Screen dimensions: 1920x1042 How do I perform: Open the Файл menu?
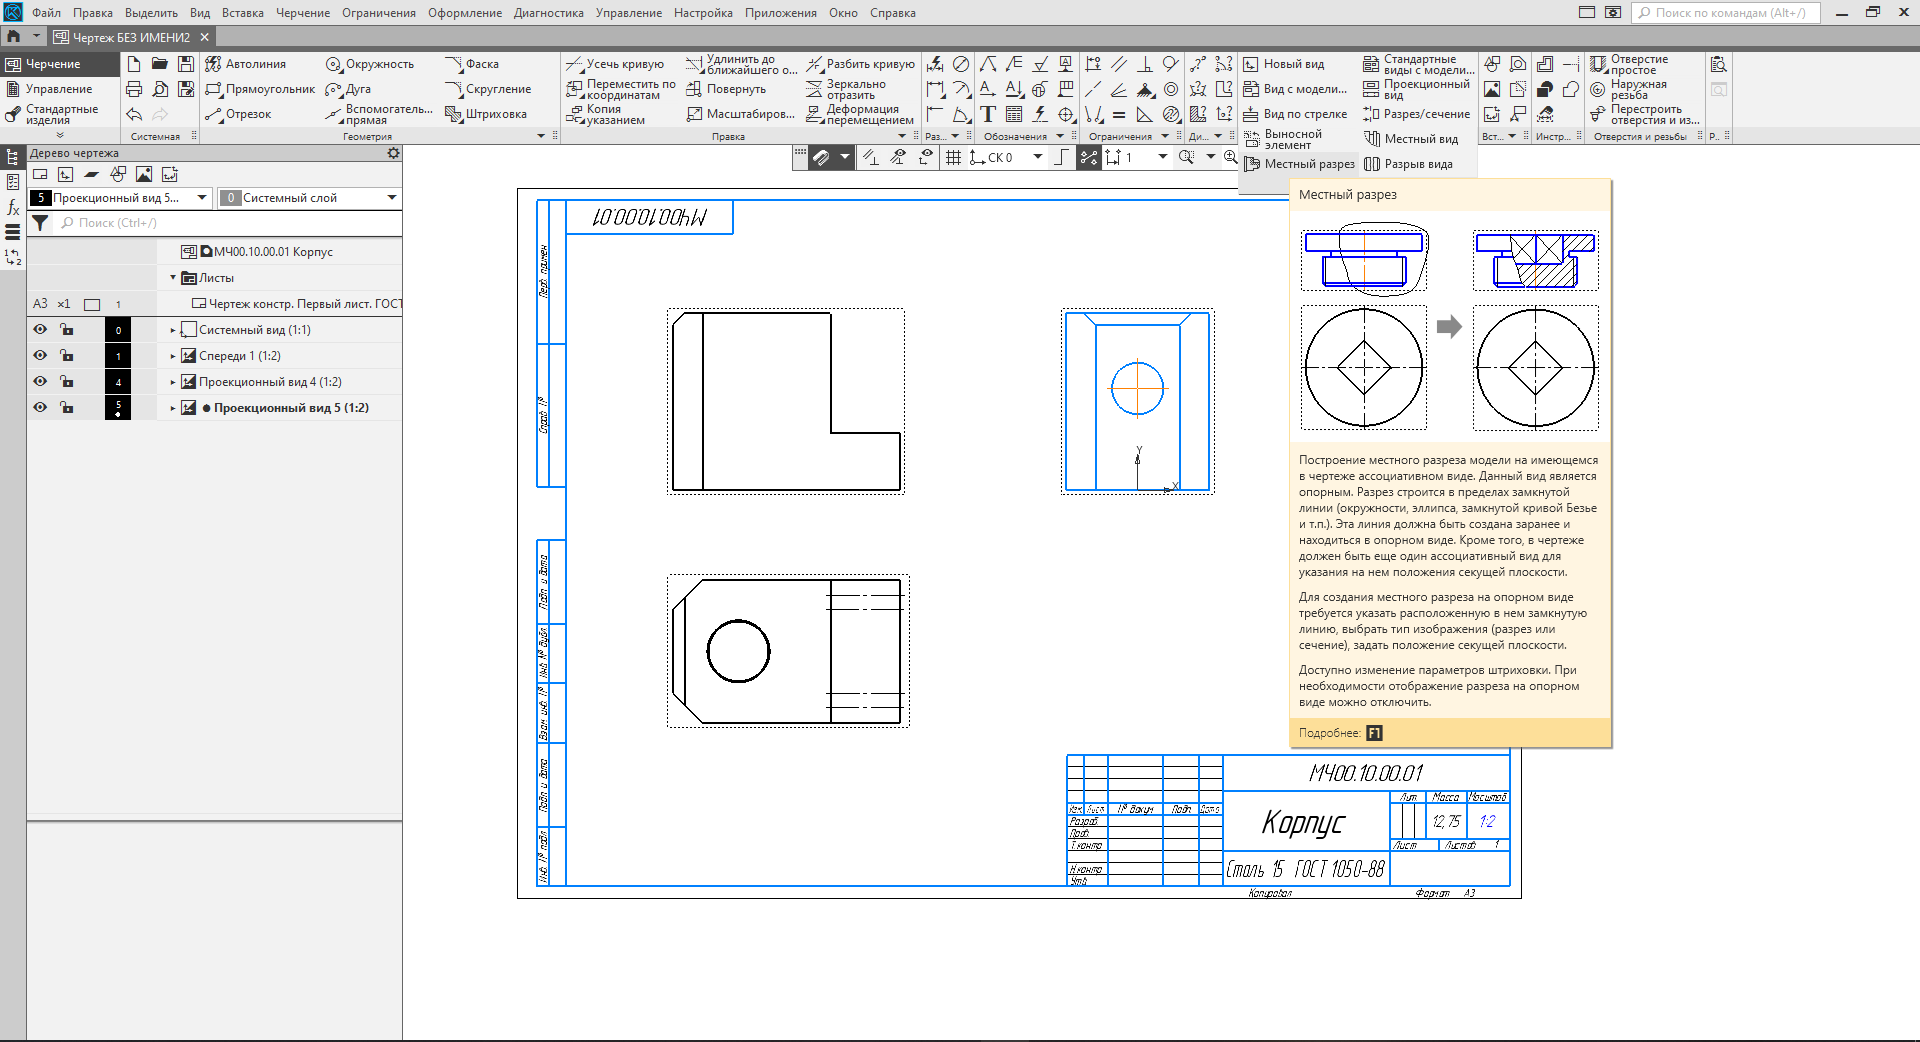(x=46, y=13)
